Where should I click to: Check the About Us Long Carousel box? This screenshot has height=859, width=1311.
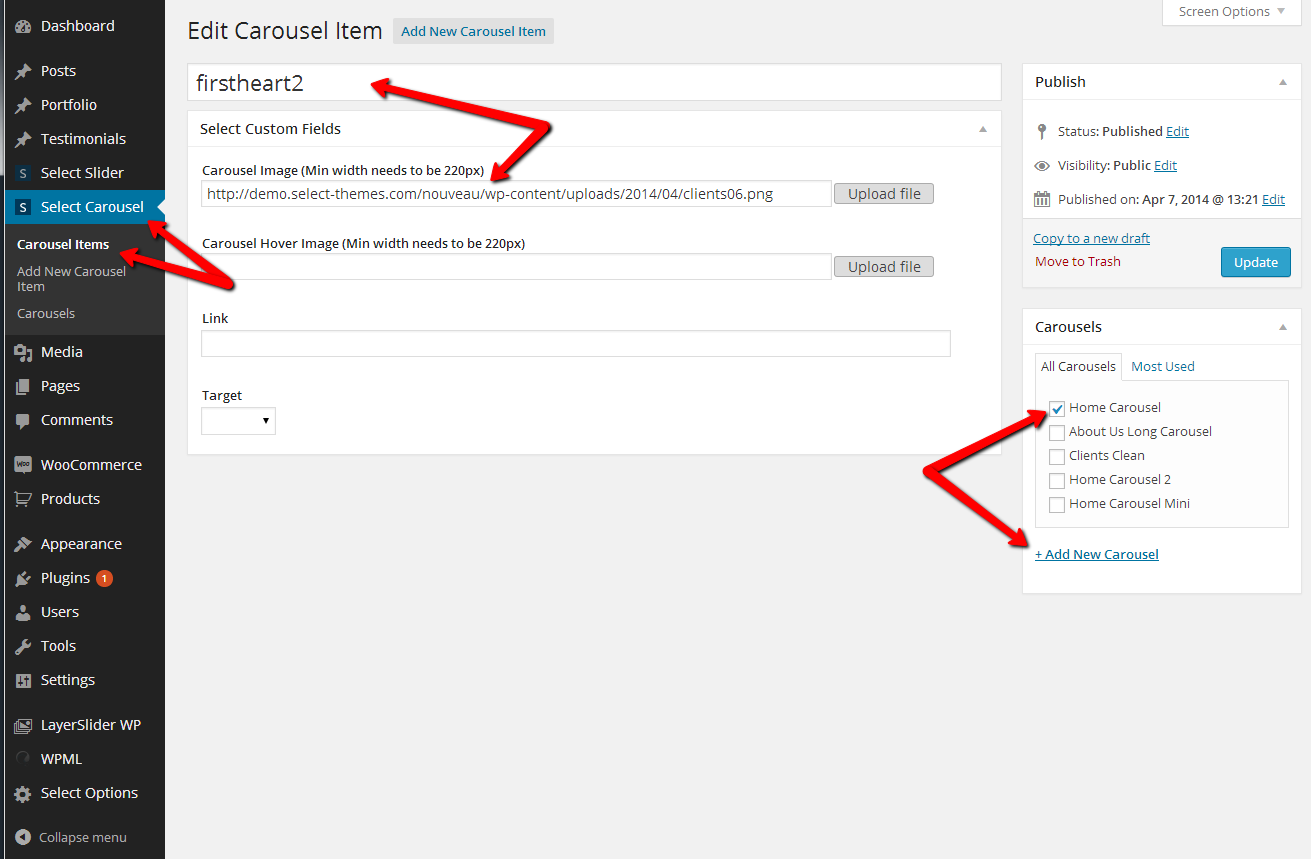pyautogui.click(x=1057, y=432)
